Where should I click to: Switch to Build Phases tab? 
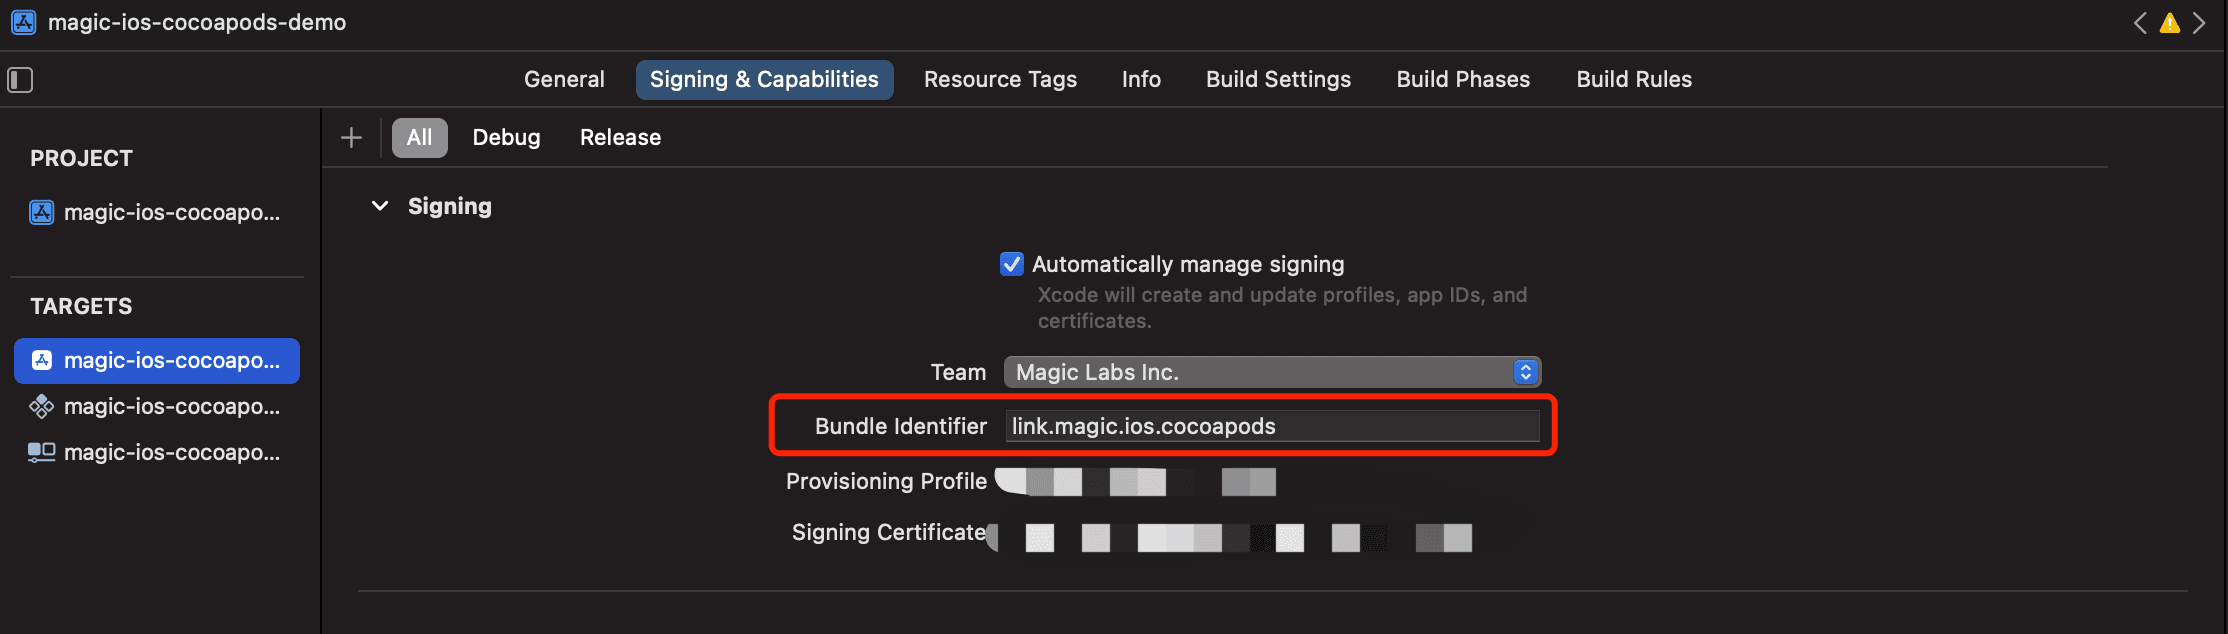pyautogui.click(x=1463, y=80)
